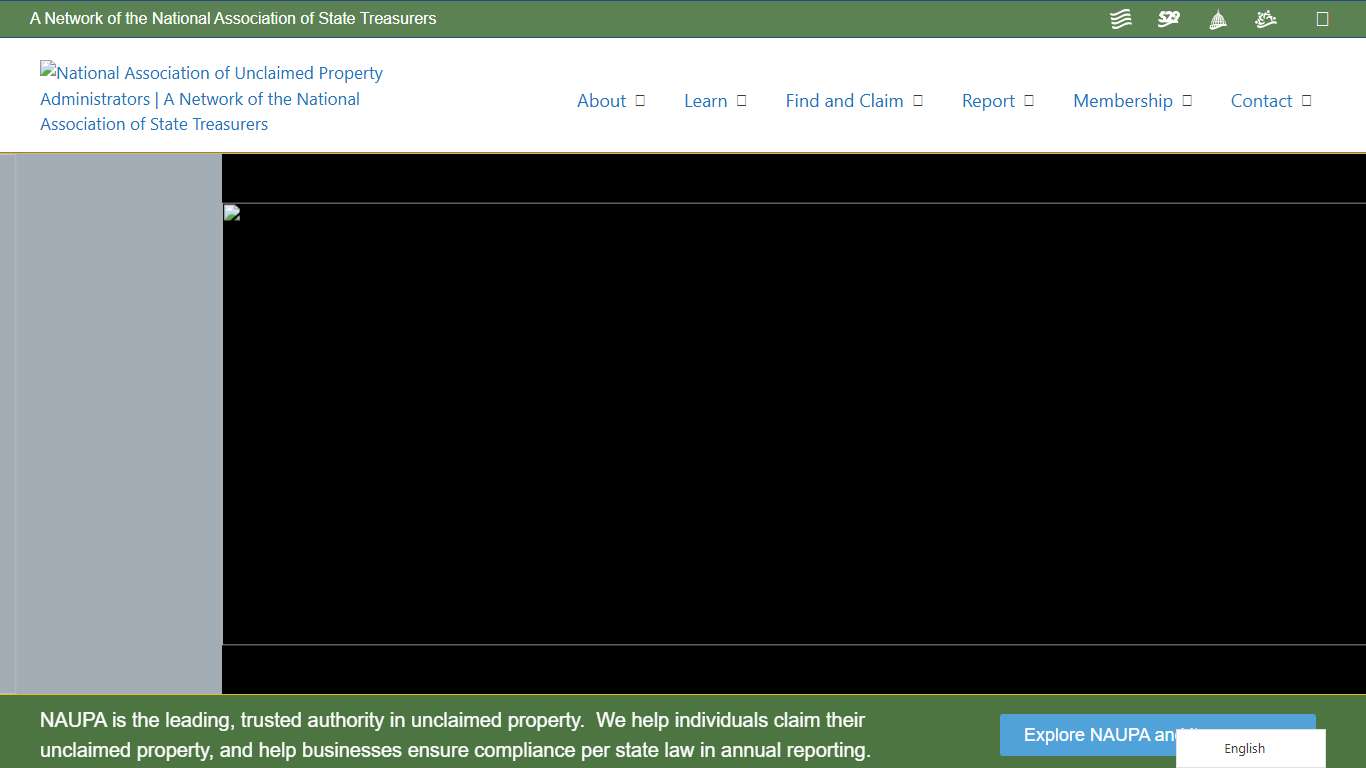Open the 529 College Savings network icon

1168,18
